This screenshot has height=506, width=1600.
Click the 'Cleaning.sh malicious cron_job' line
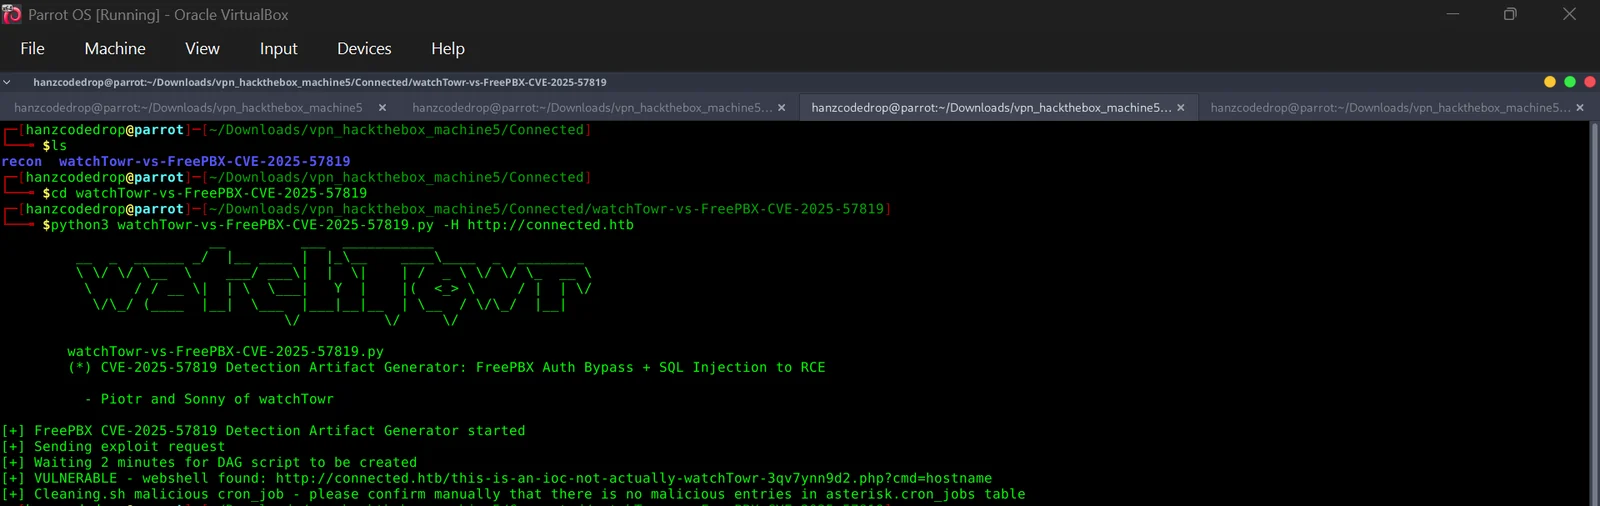(513, 494)
